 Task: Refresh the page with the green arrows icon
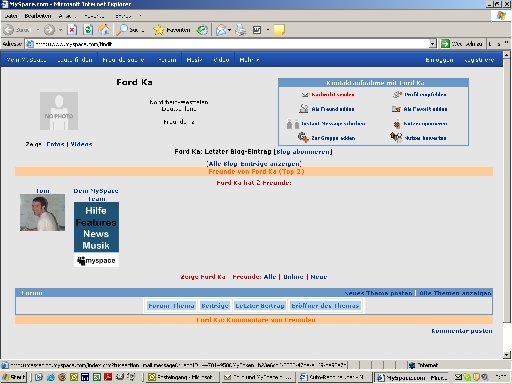point(88,30)
